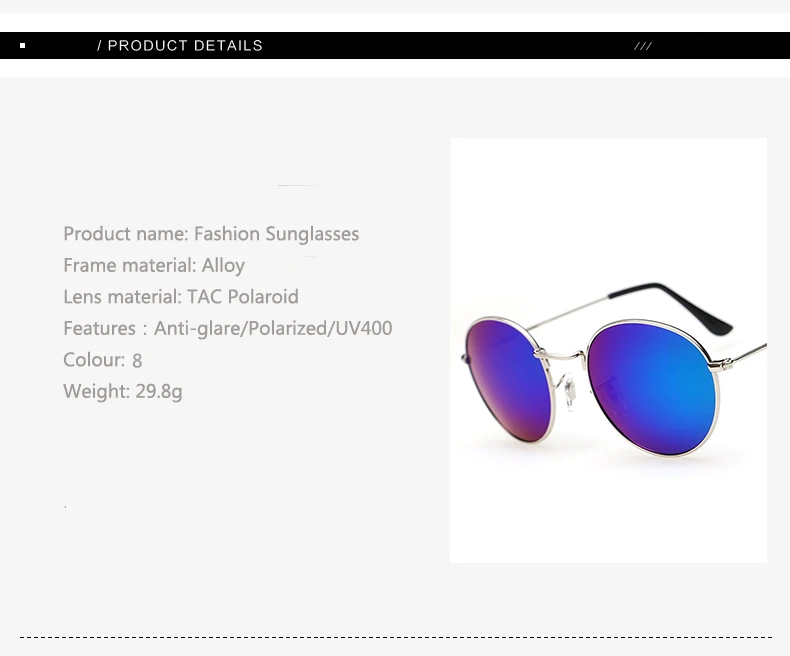Click the transparent nose pad

[570, 391]
